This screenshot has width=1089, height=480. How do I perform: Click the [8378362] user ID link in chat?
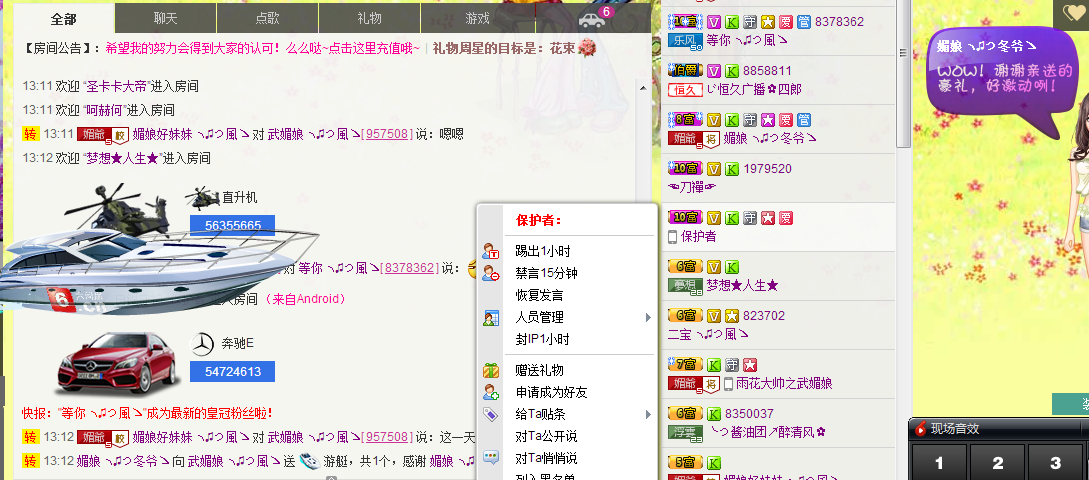(x=409, y=268)
